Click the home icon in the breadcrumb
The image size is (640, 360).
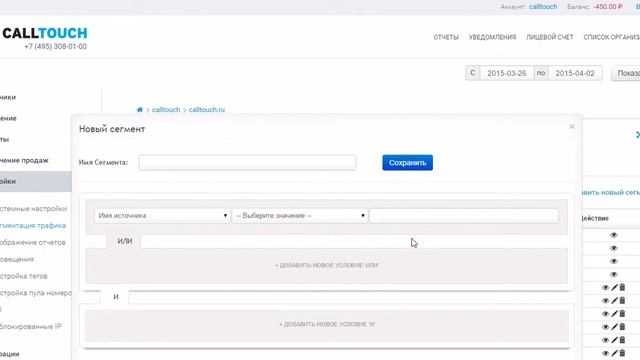[140, 110]
